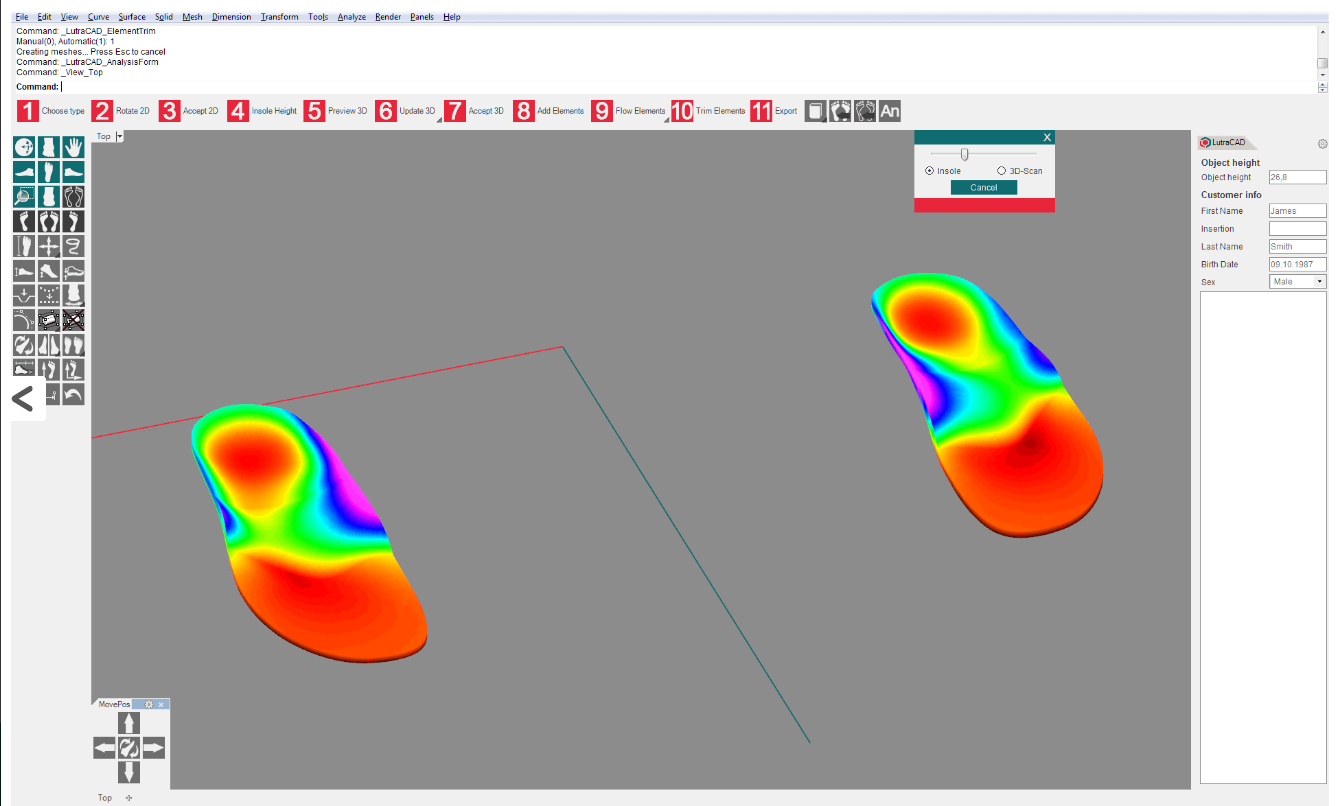
Task: Open the Top view dropdown
Action: coord(121,136)
